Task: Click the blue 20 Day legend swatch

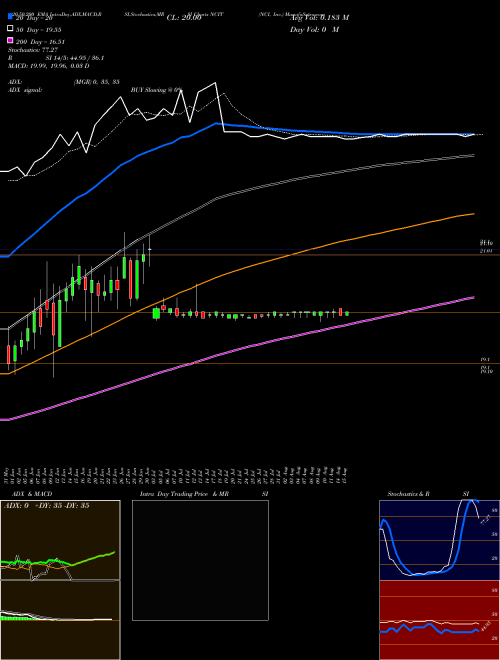Action: 10,17
